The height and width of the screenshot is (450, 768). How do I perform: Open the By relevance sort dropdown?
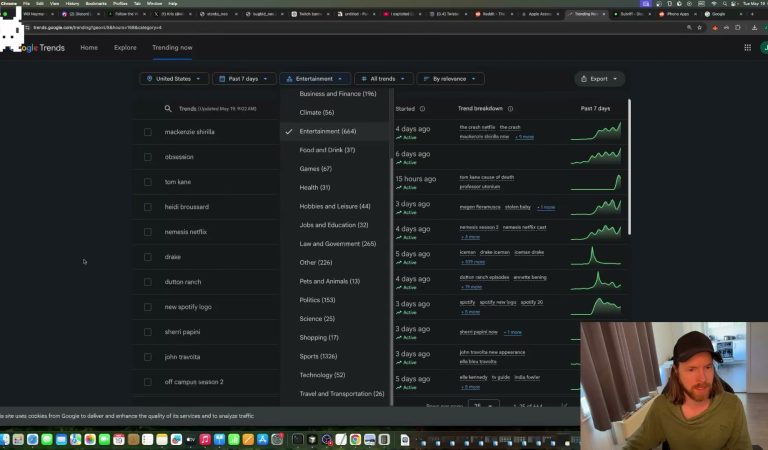pos(450,79)
